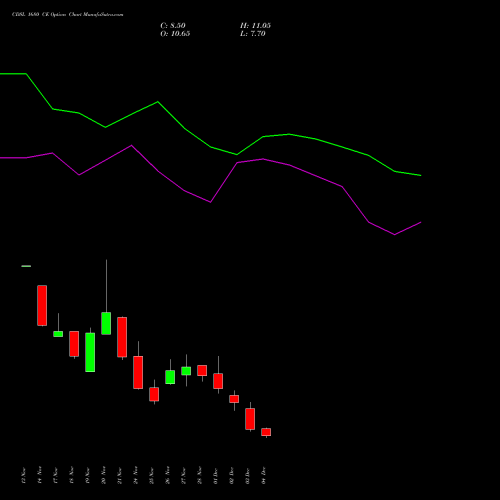
Task: Click the 14 Nov date label
Action: 39,475
